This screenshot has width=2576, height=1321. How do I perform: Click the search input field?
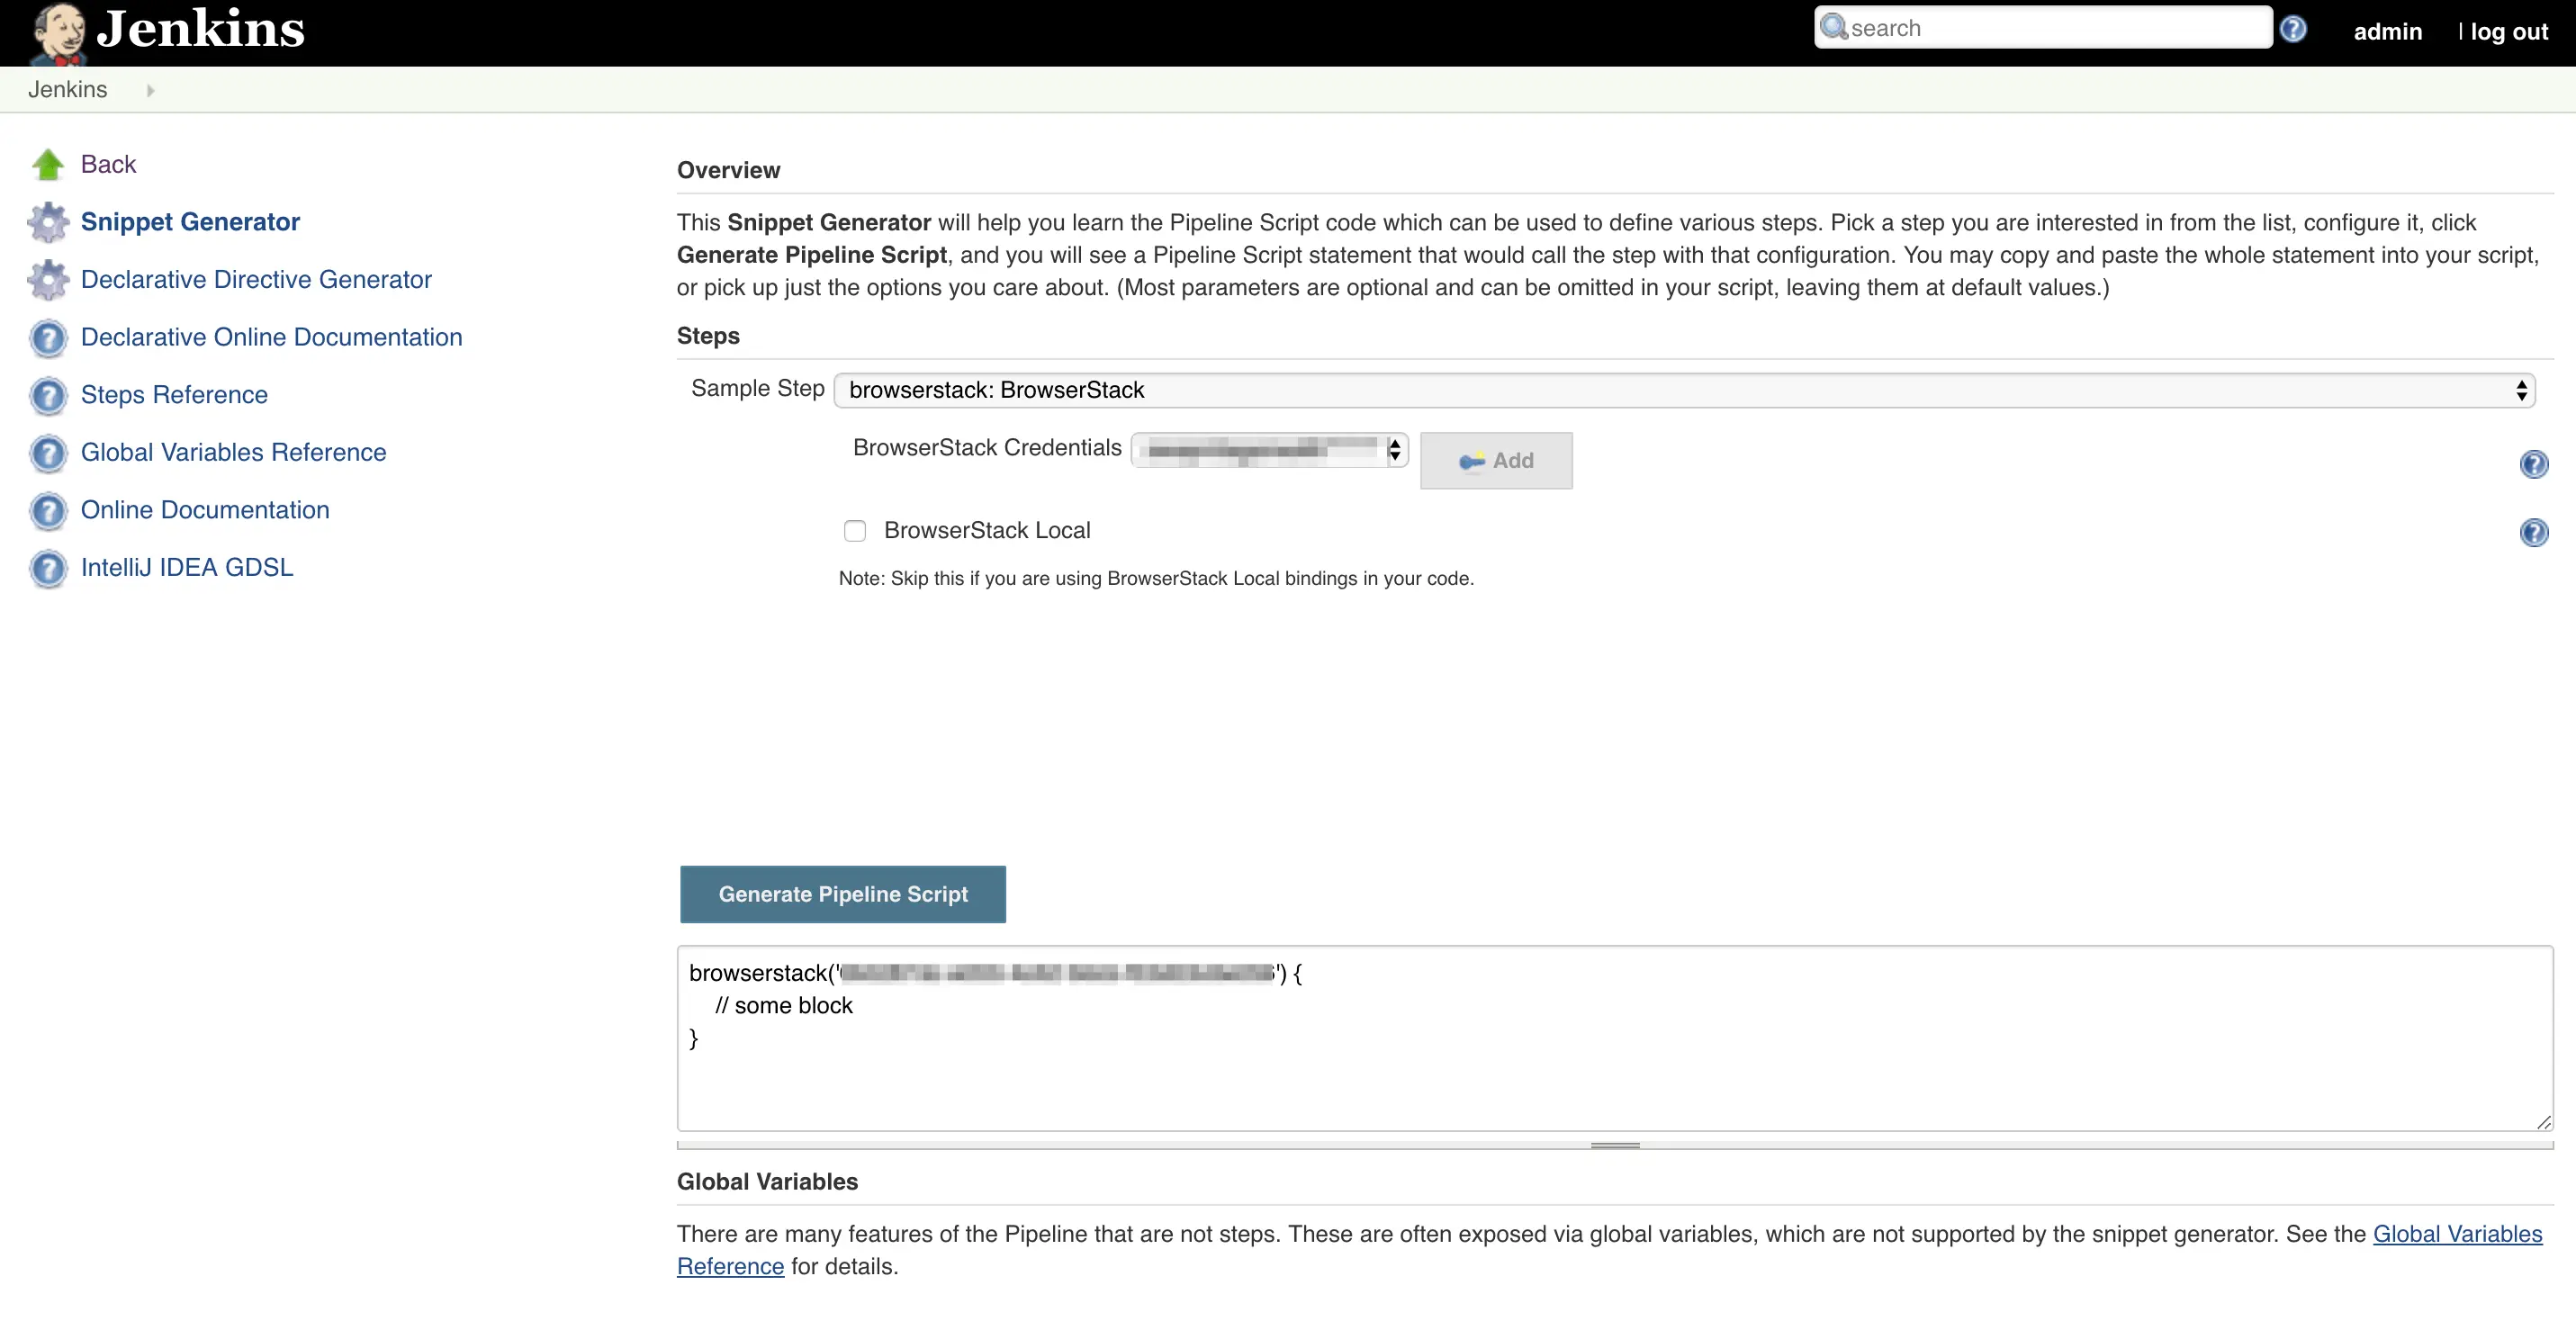point(2050,28)
